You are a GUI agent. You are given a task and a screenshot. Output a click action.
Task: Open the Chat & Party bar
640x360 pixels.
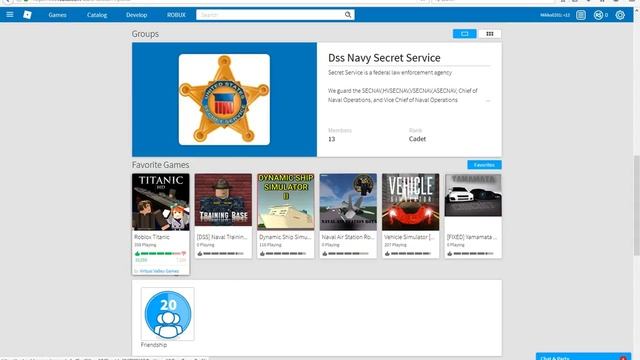coord(583,357)
